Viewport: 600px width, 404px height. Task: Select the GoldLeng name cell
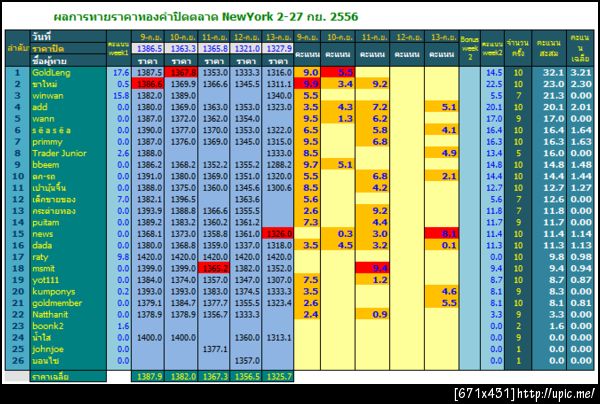pos(68,73)
